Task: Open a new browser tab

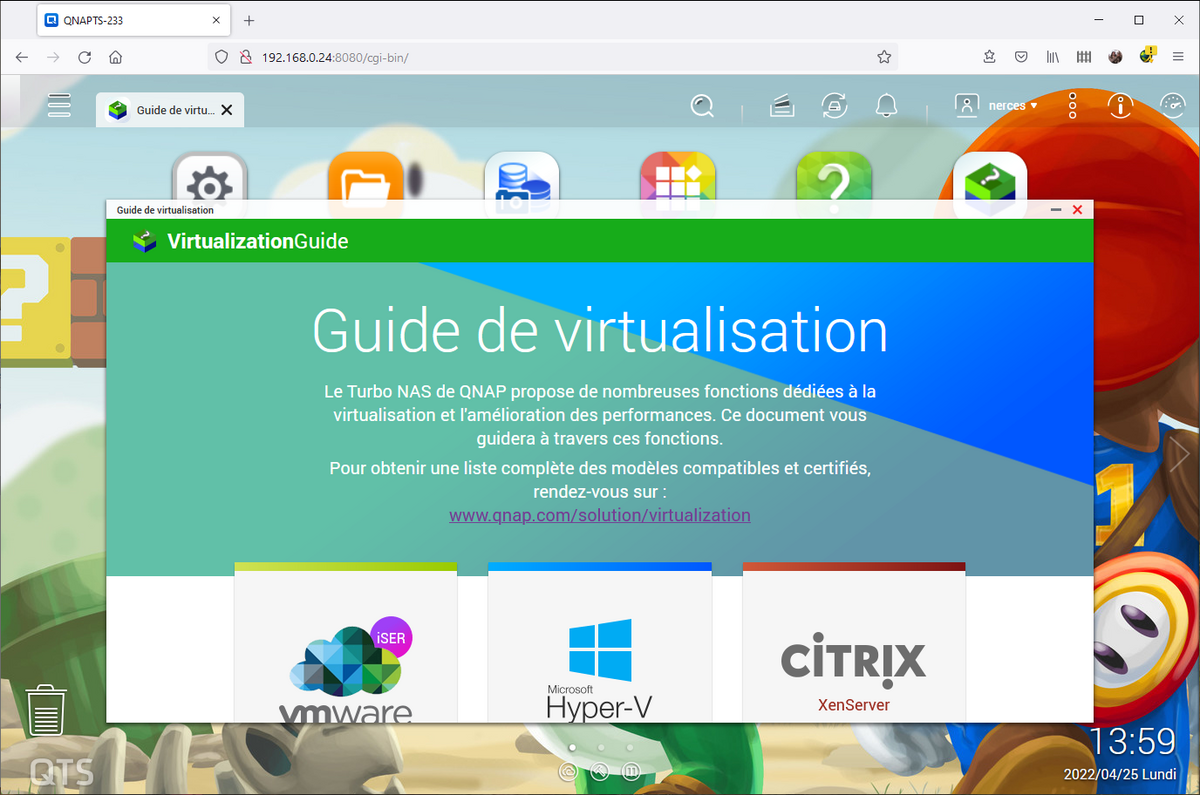Action: tap(250, 20)
